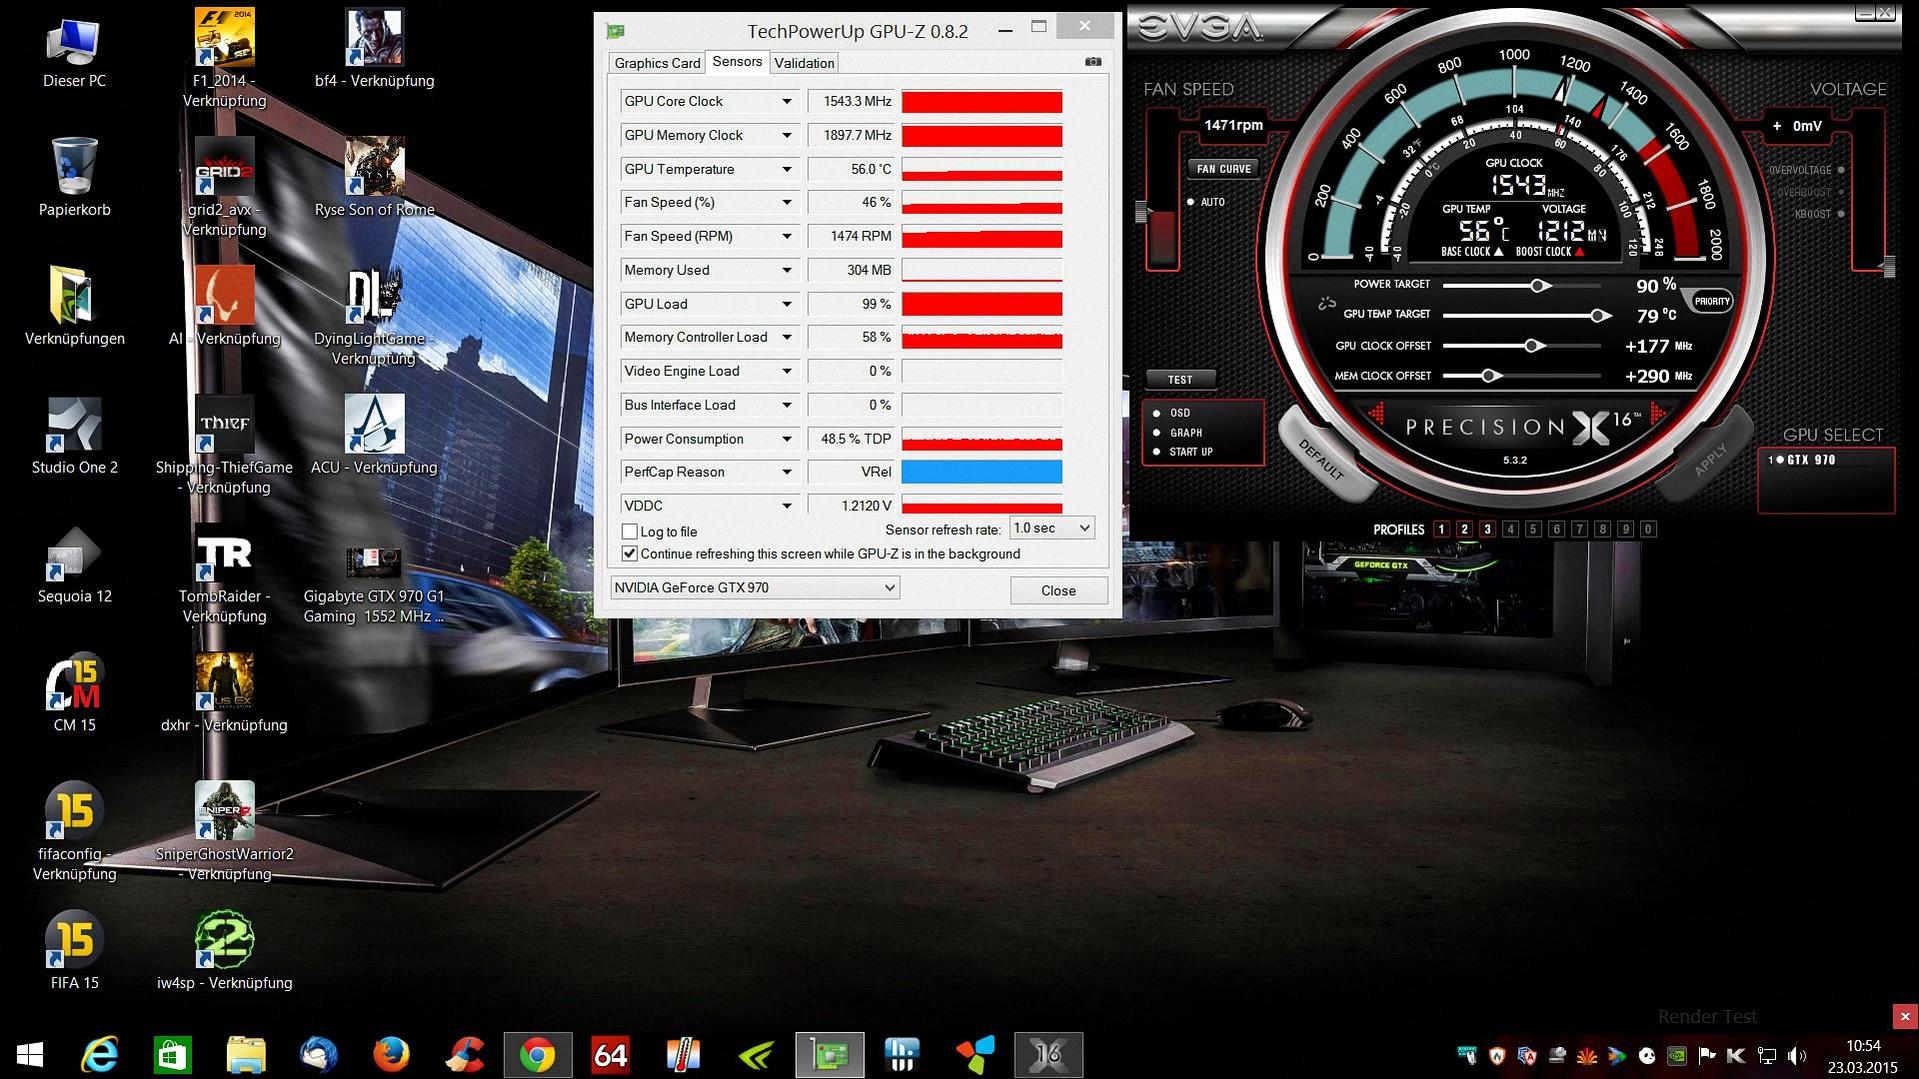Click the Windows Start button
This screenshot has width=1919, height=1079.
tap(30, 1055)
